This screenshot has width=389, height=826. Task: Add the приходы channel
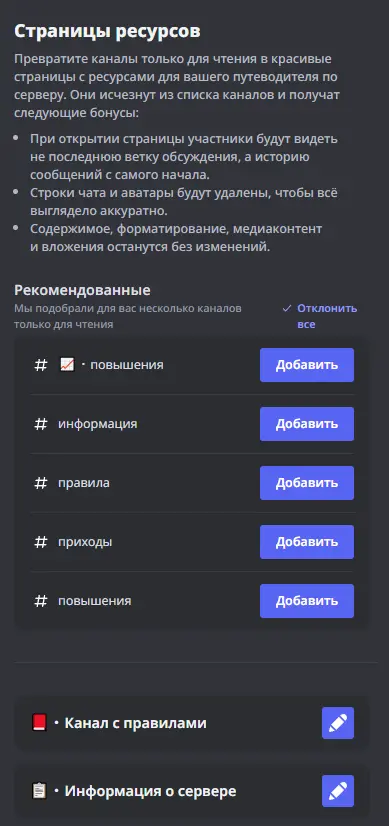[x=307, y=542]
